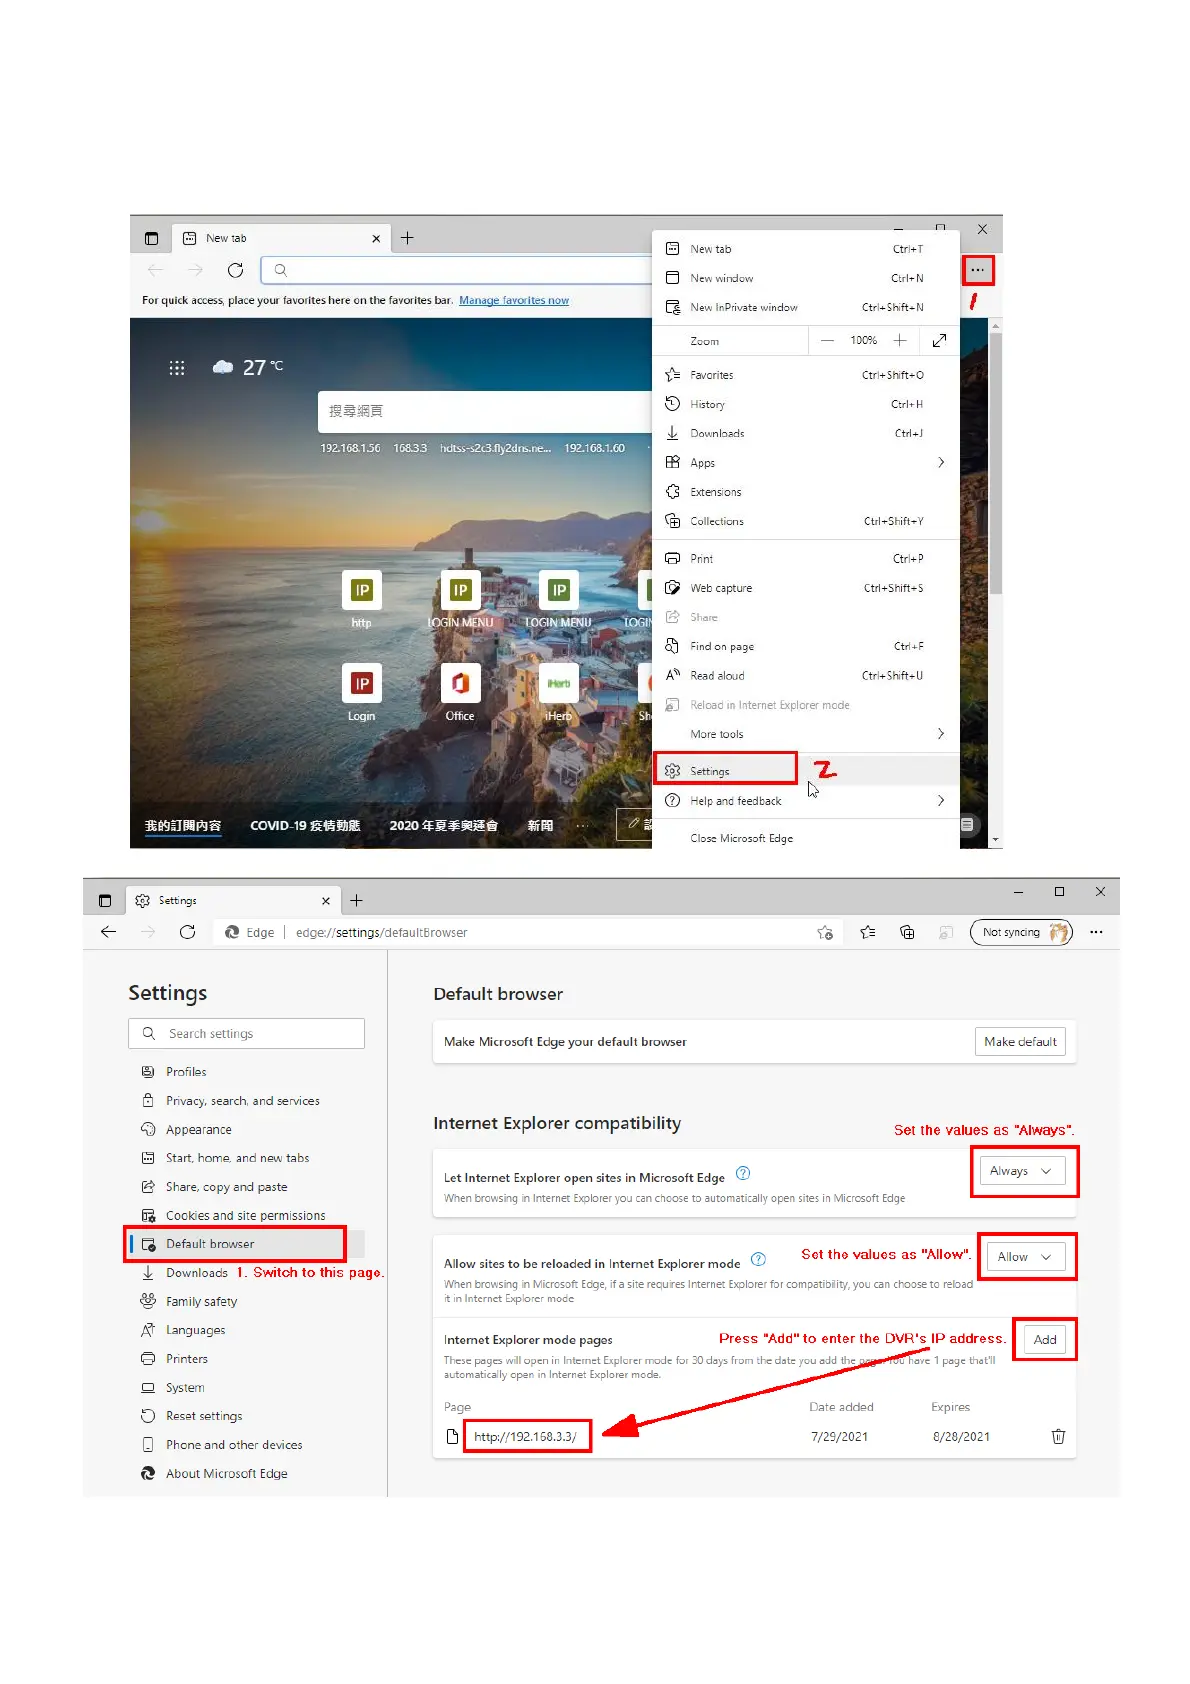
Task: Delete the 192.168.3.3 page with trash icon
Action: 1058,1437
